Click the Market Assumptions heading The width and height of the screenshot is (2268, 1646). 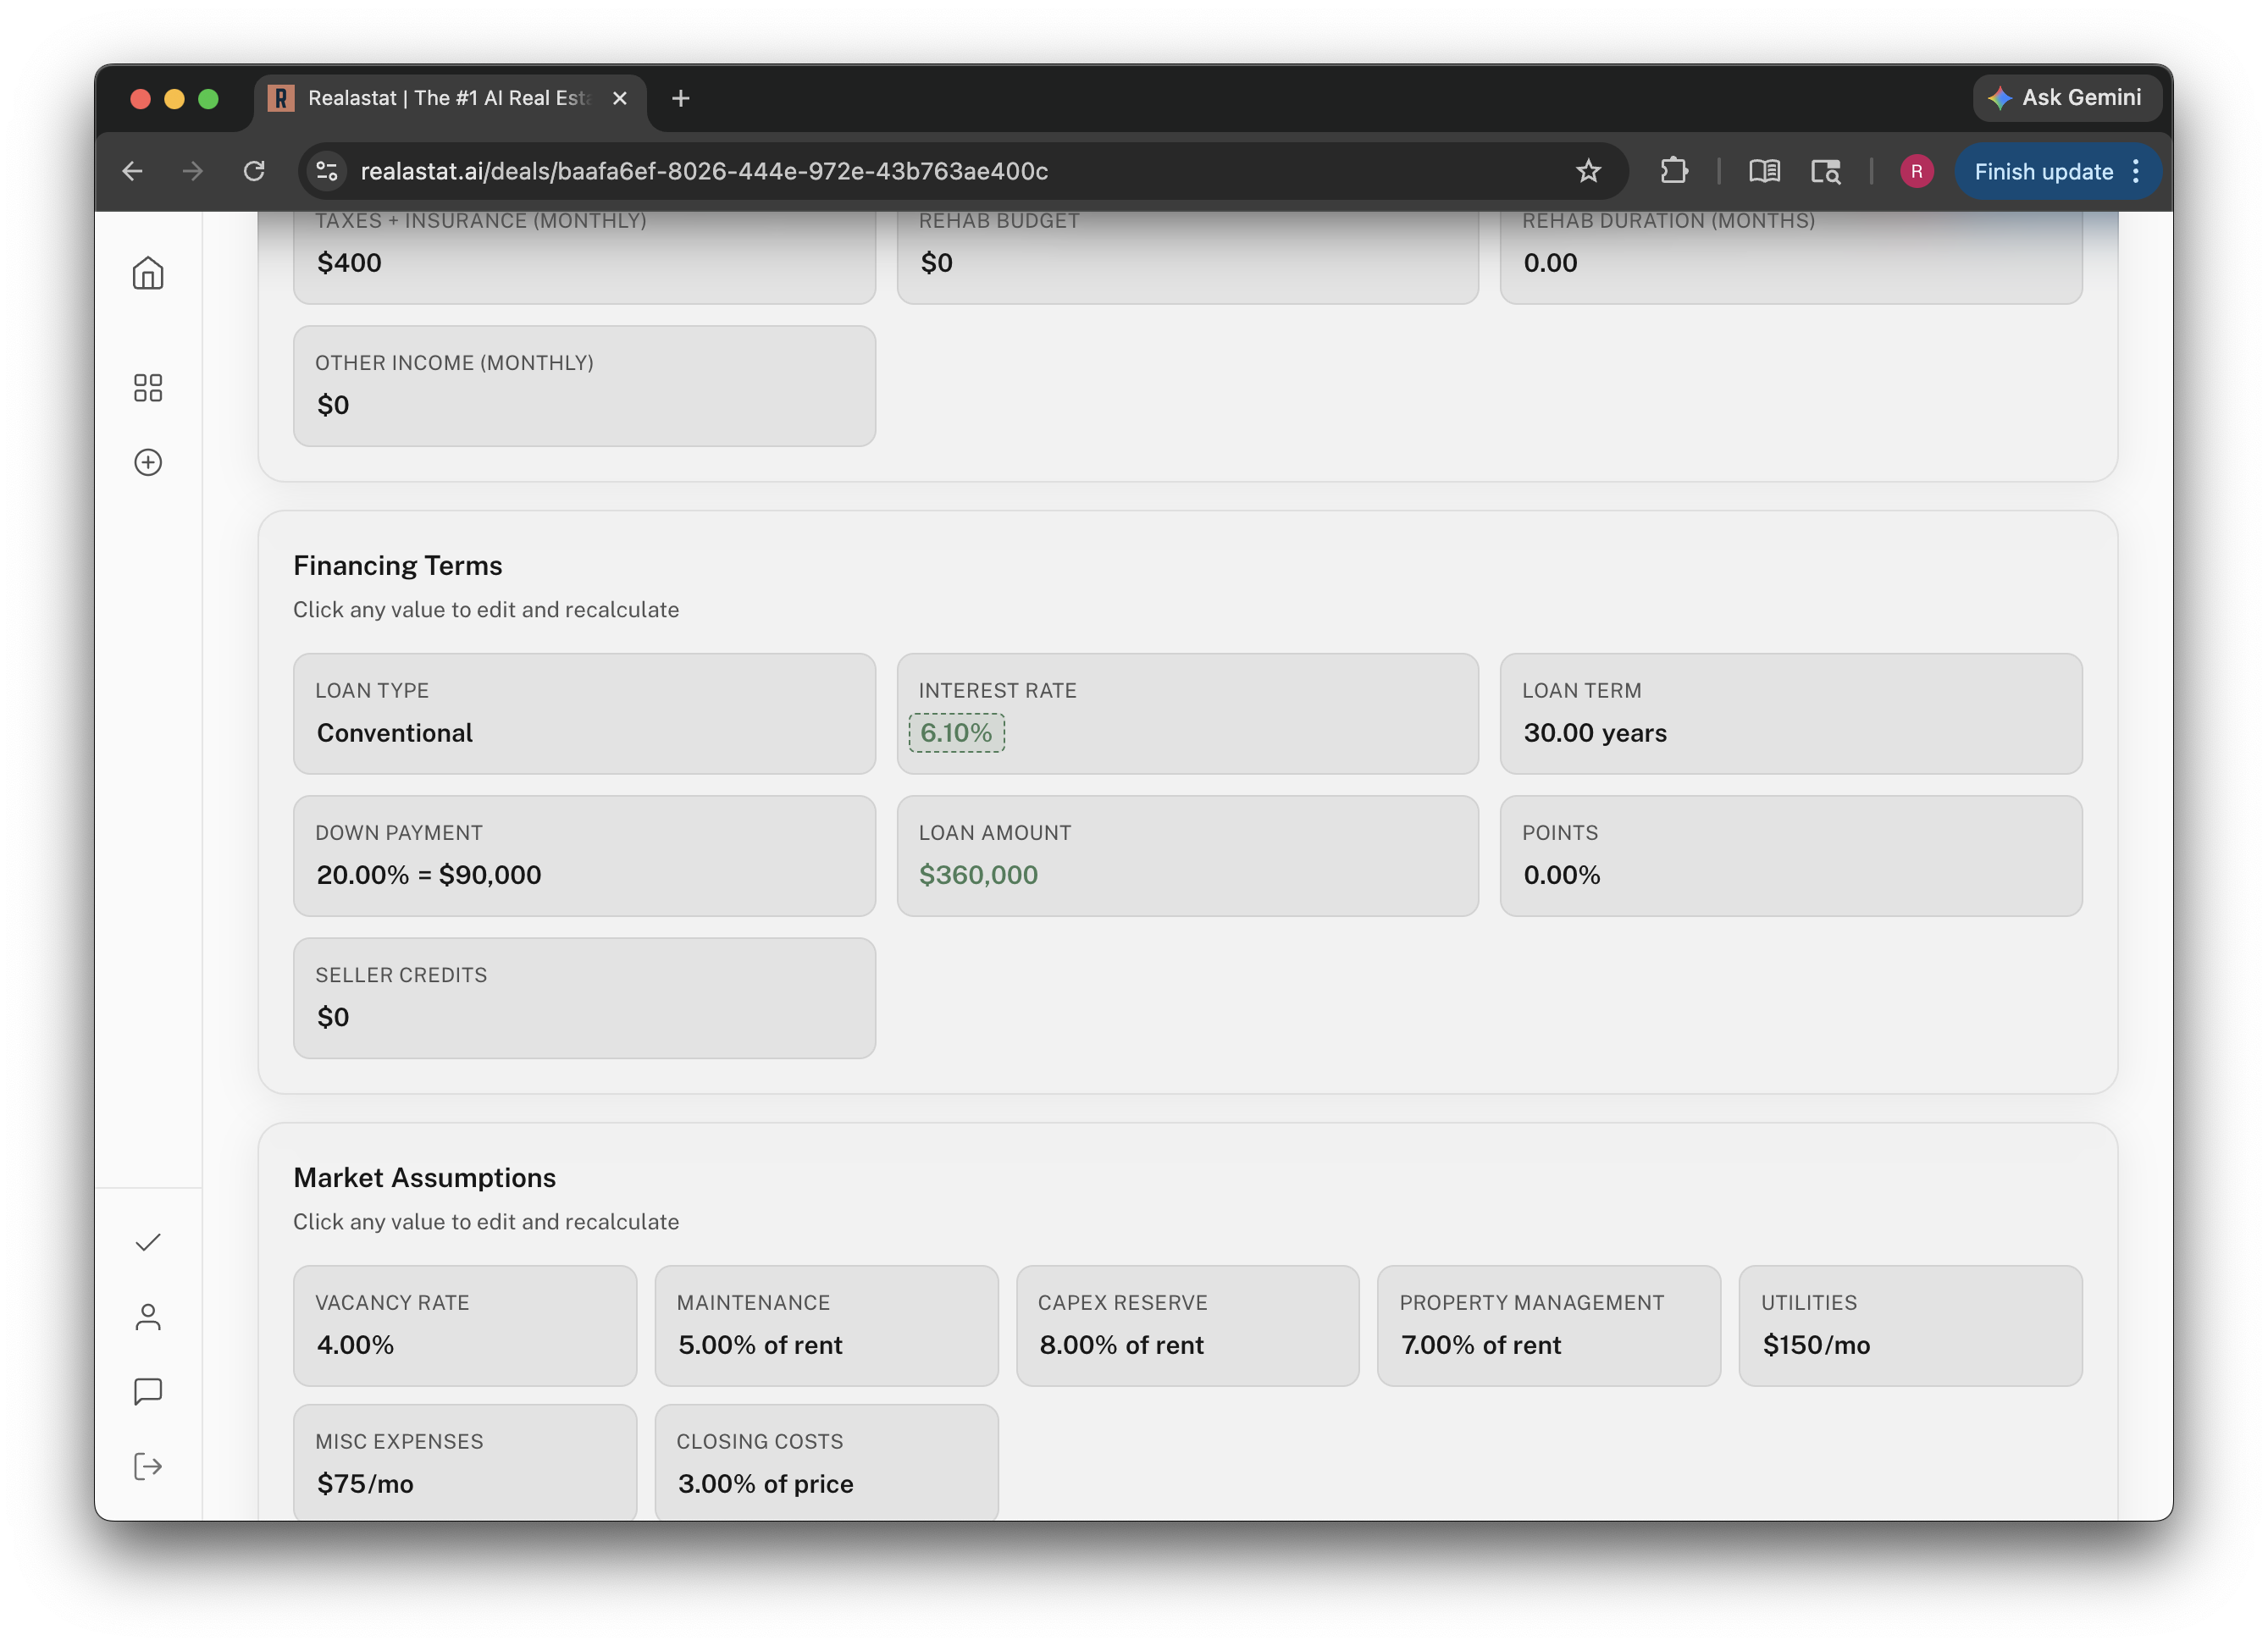(424, 1178)
